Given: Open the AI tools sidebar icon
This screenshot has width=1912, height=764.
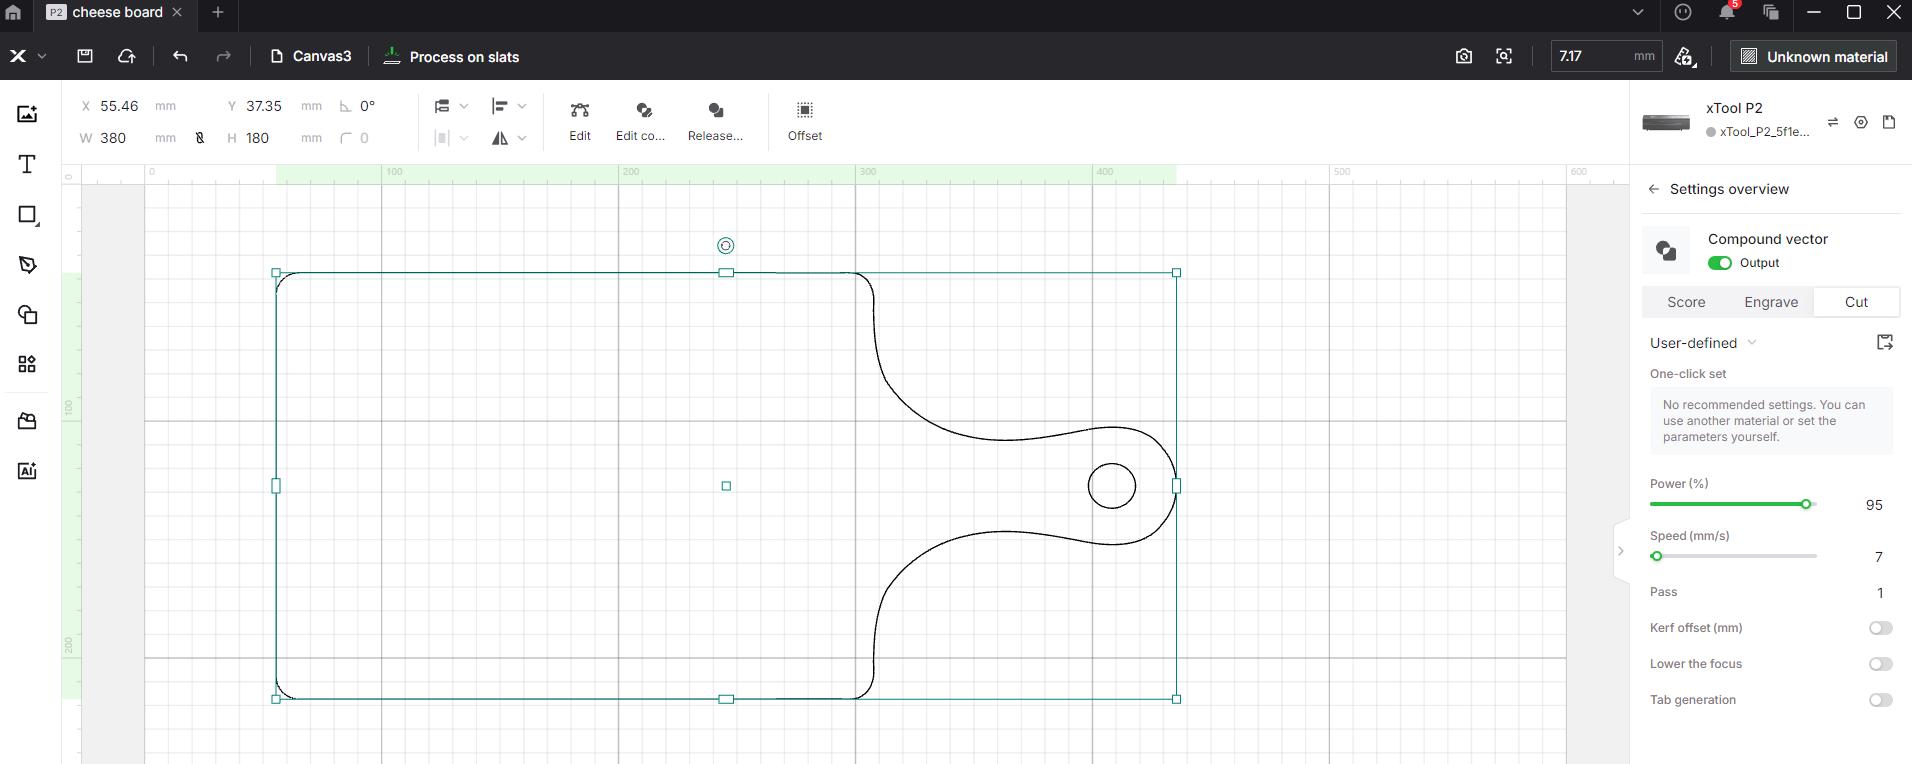Looking at the screenshot, I should tap(27, 471).
